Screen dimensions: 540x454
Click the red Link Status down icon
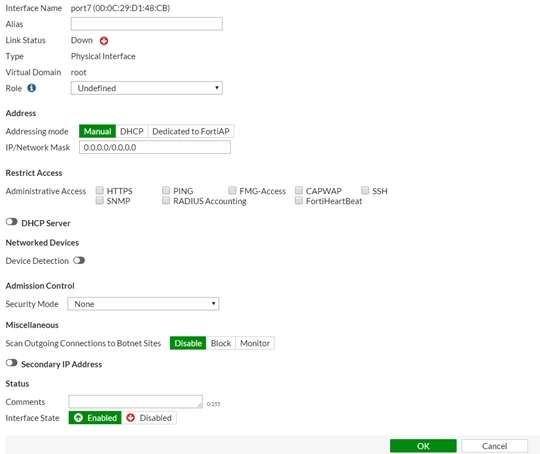[104, 41]
